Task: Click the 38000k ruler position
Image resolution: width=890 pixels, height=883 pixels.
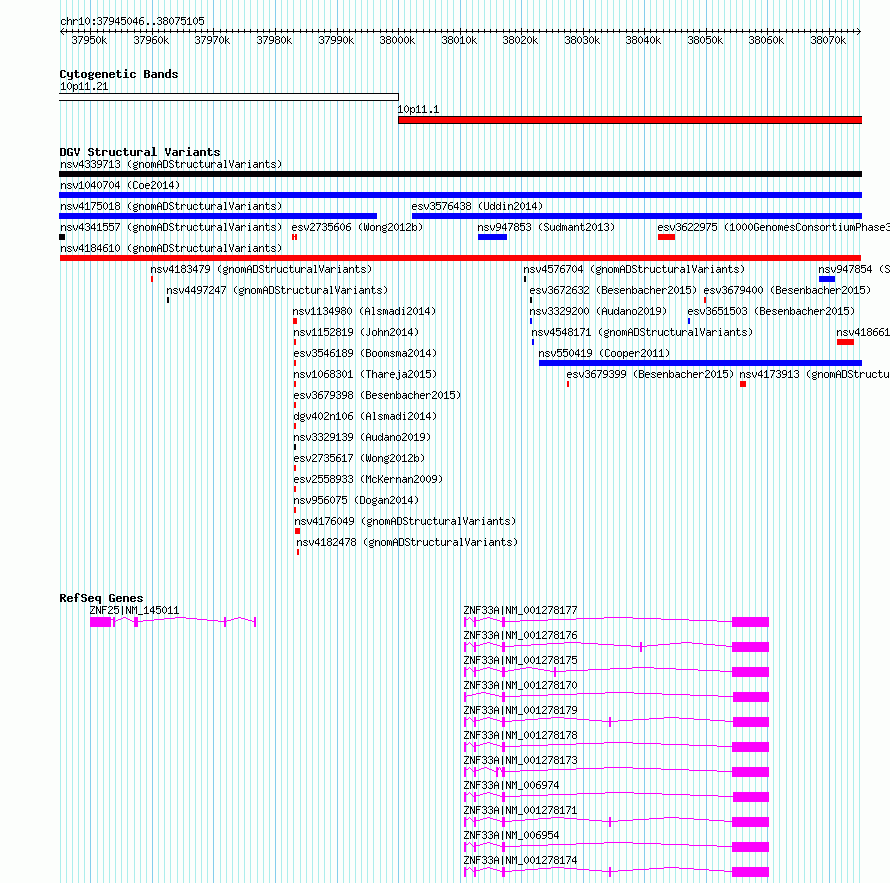Action: point(397,40)
